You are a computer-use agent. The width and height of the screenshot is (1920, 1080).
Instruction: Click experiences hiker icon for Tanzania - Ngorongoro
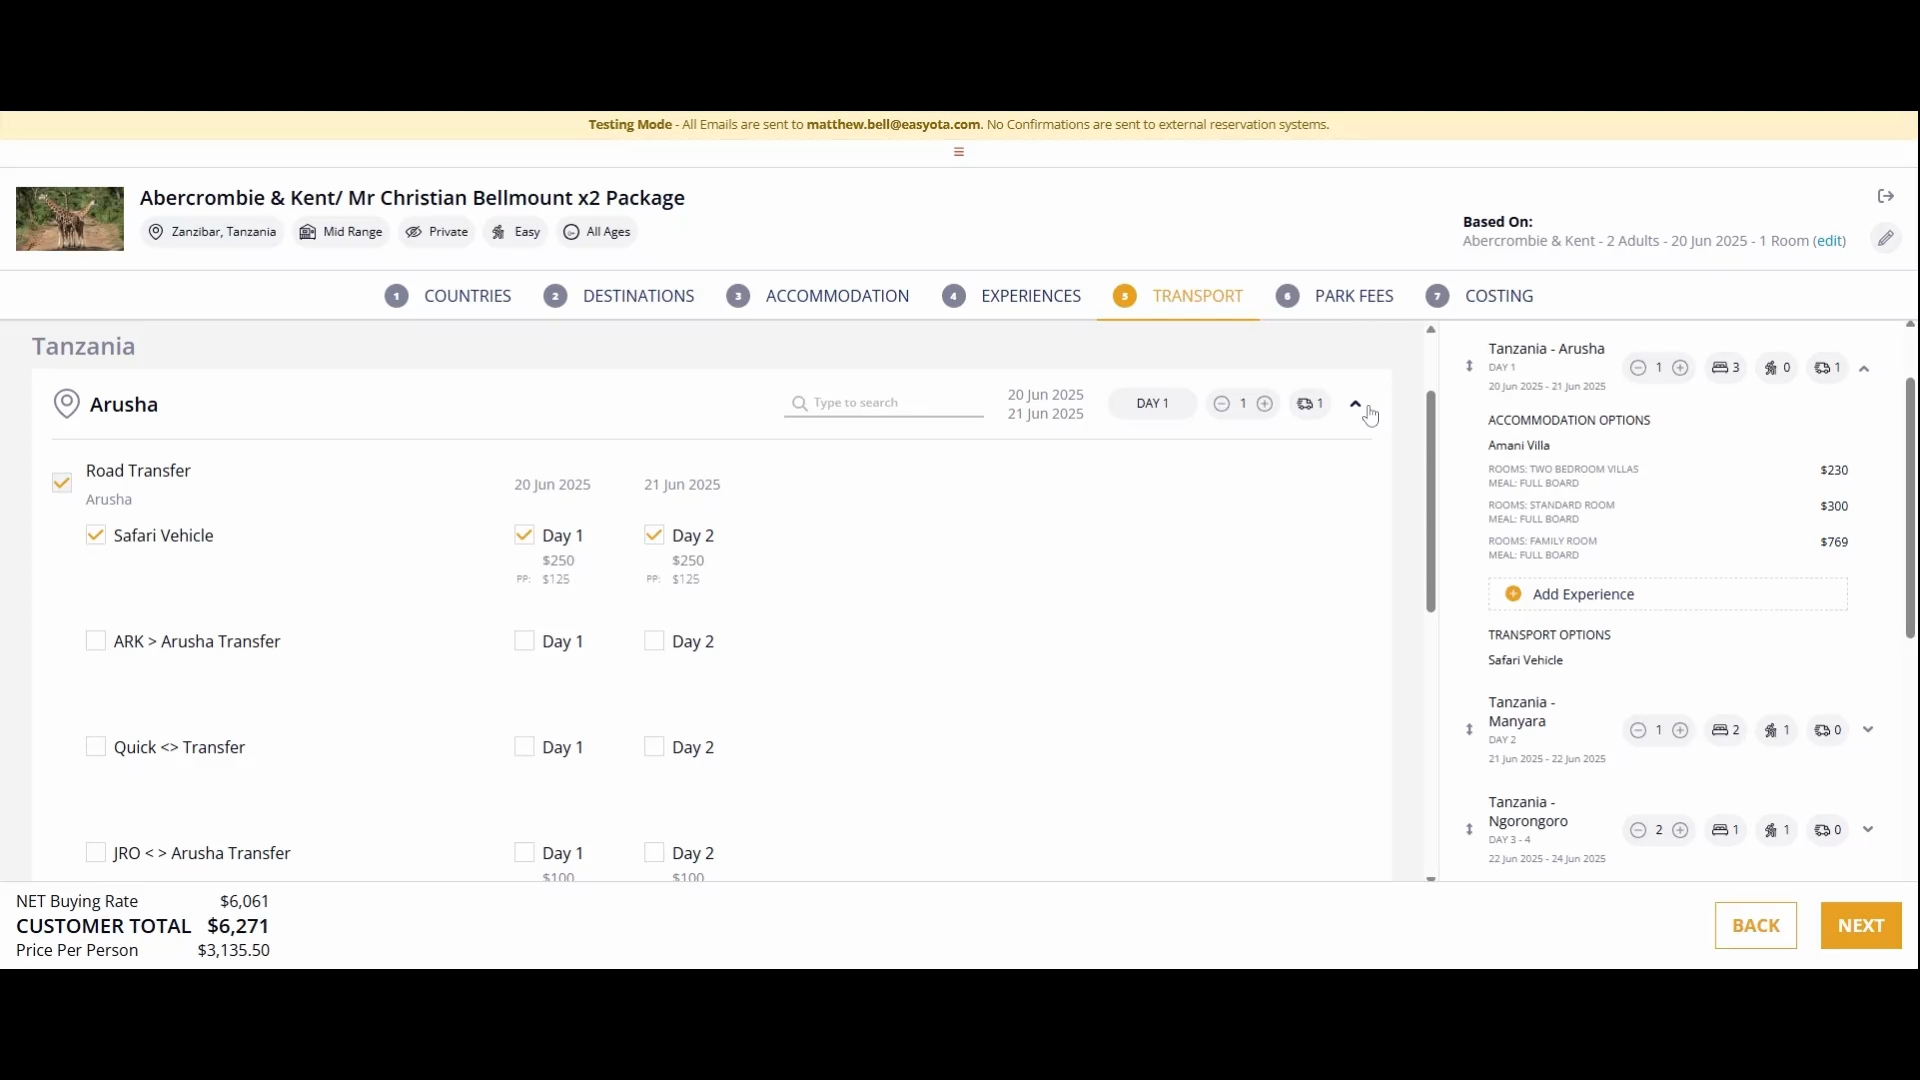point(1771,830)
